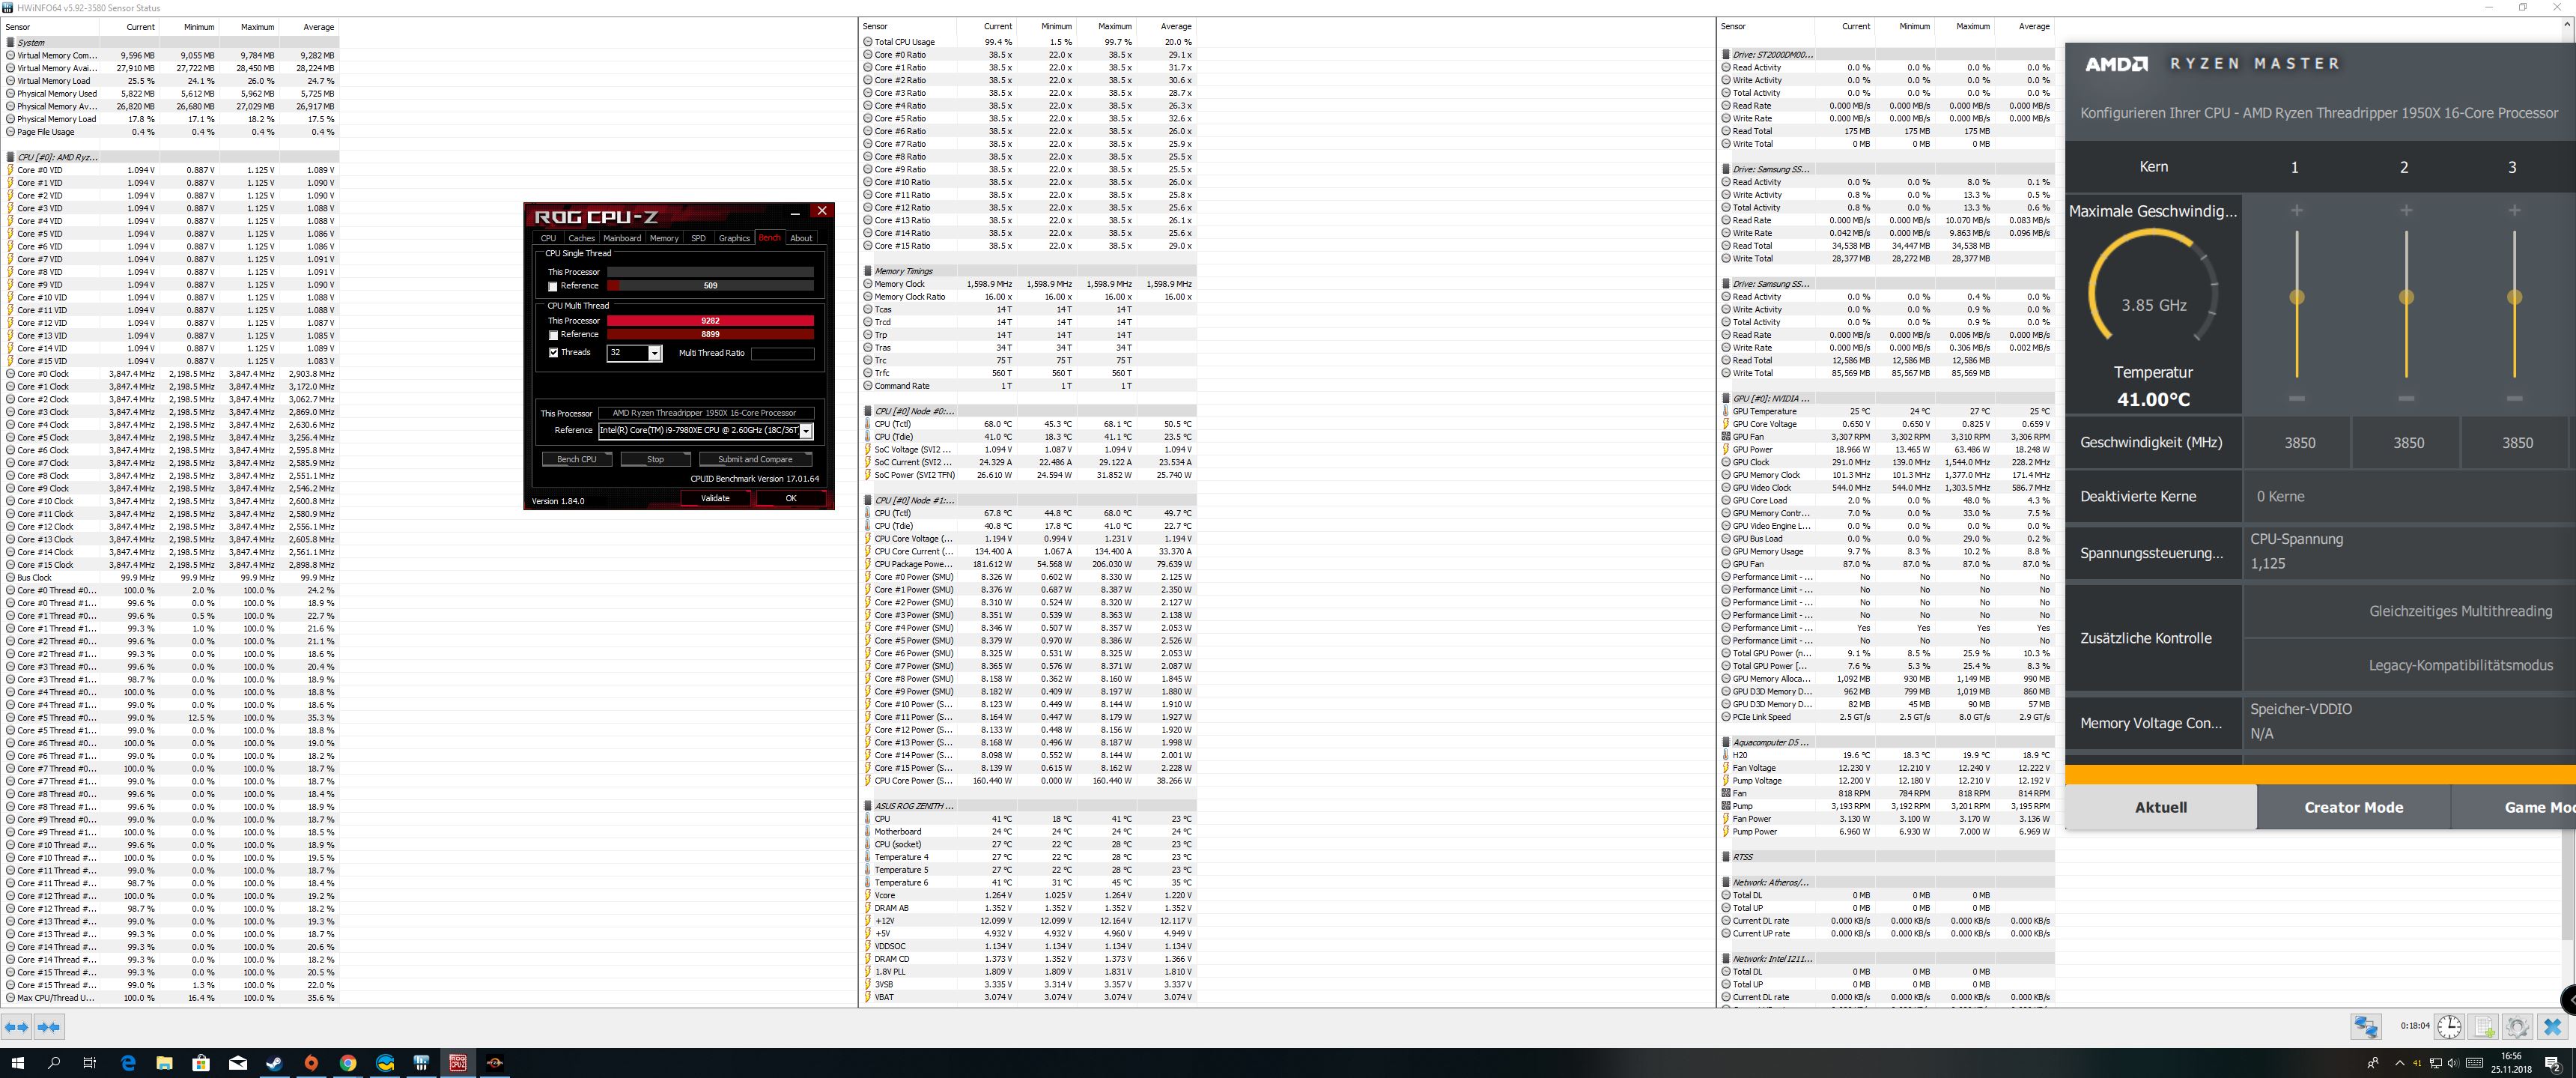The height and width of the screenshot is (1078, 2576).
Task: Open HWiNFO sensor settings gear icon
Action: [2518, 1027]
